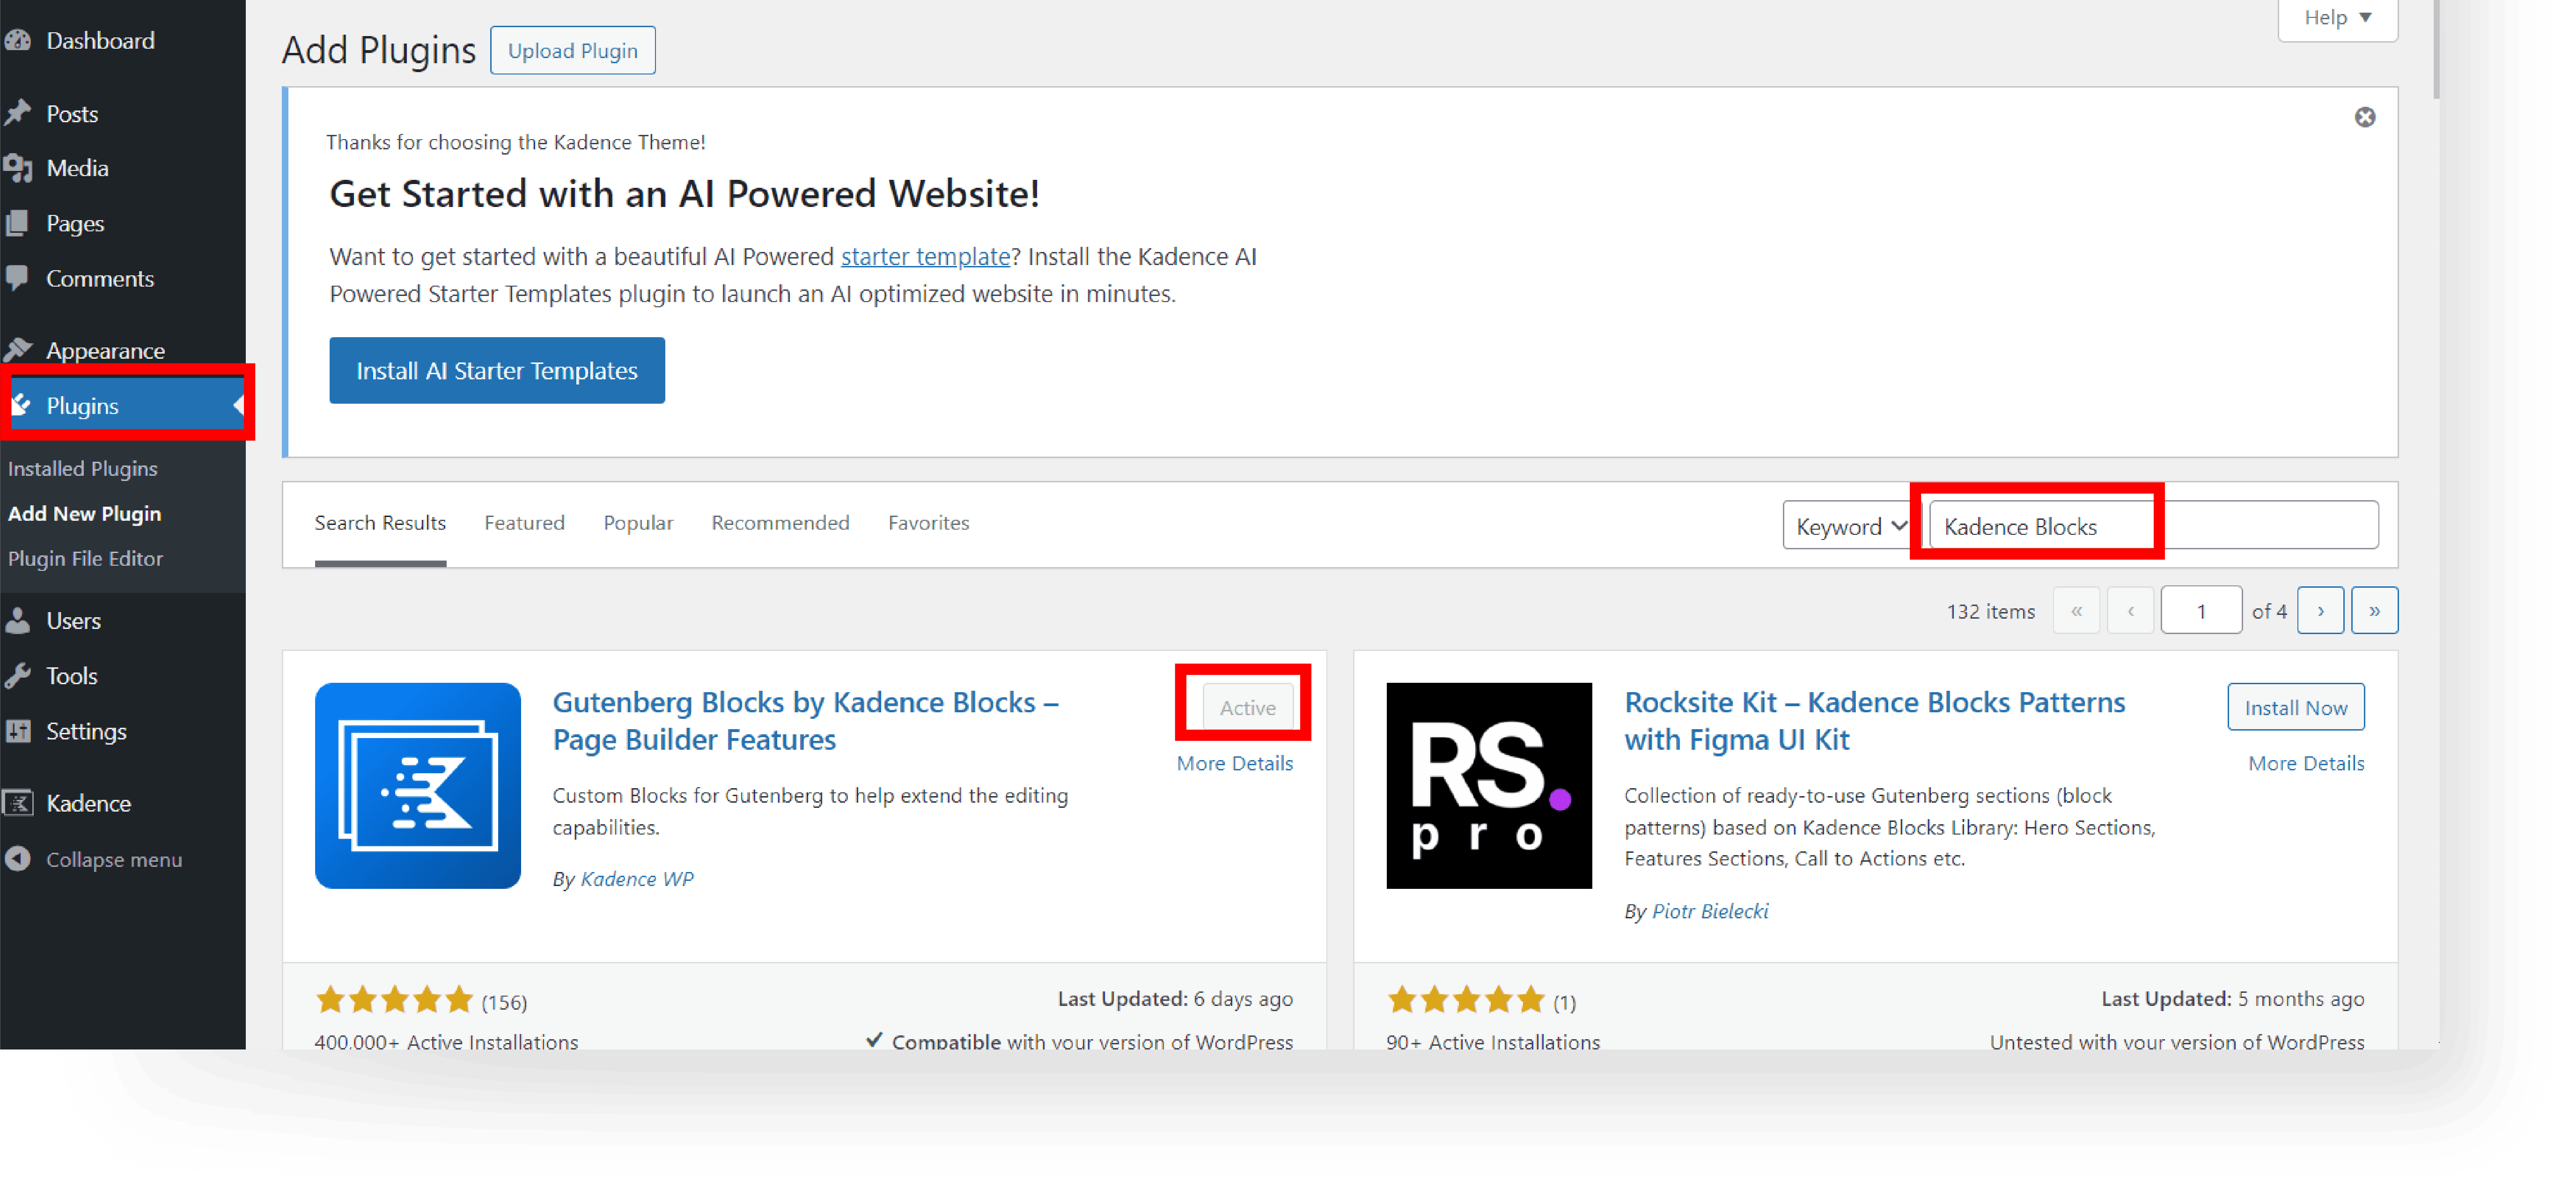Image resolution: width=2576 pixels, height=1197 pixels.
Task: Click "Last Updated: 6 days ago" text
Action: (x=1175, y=998)
